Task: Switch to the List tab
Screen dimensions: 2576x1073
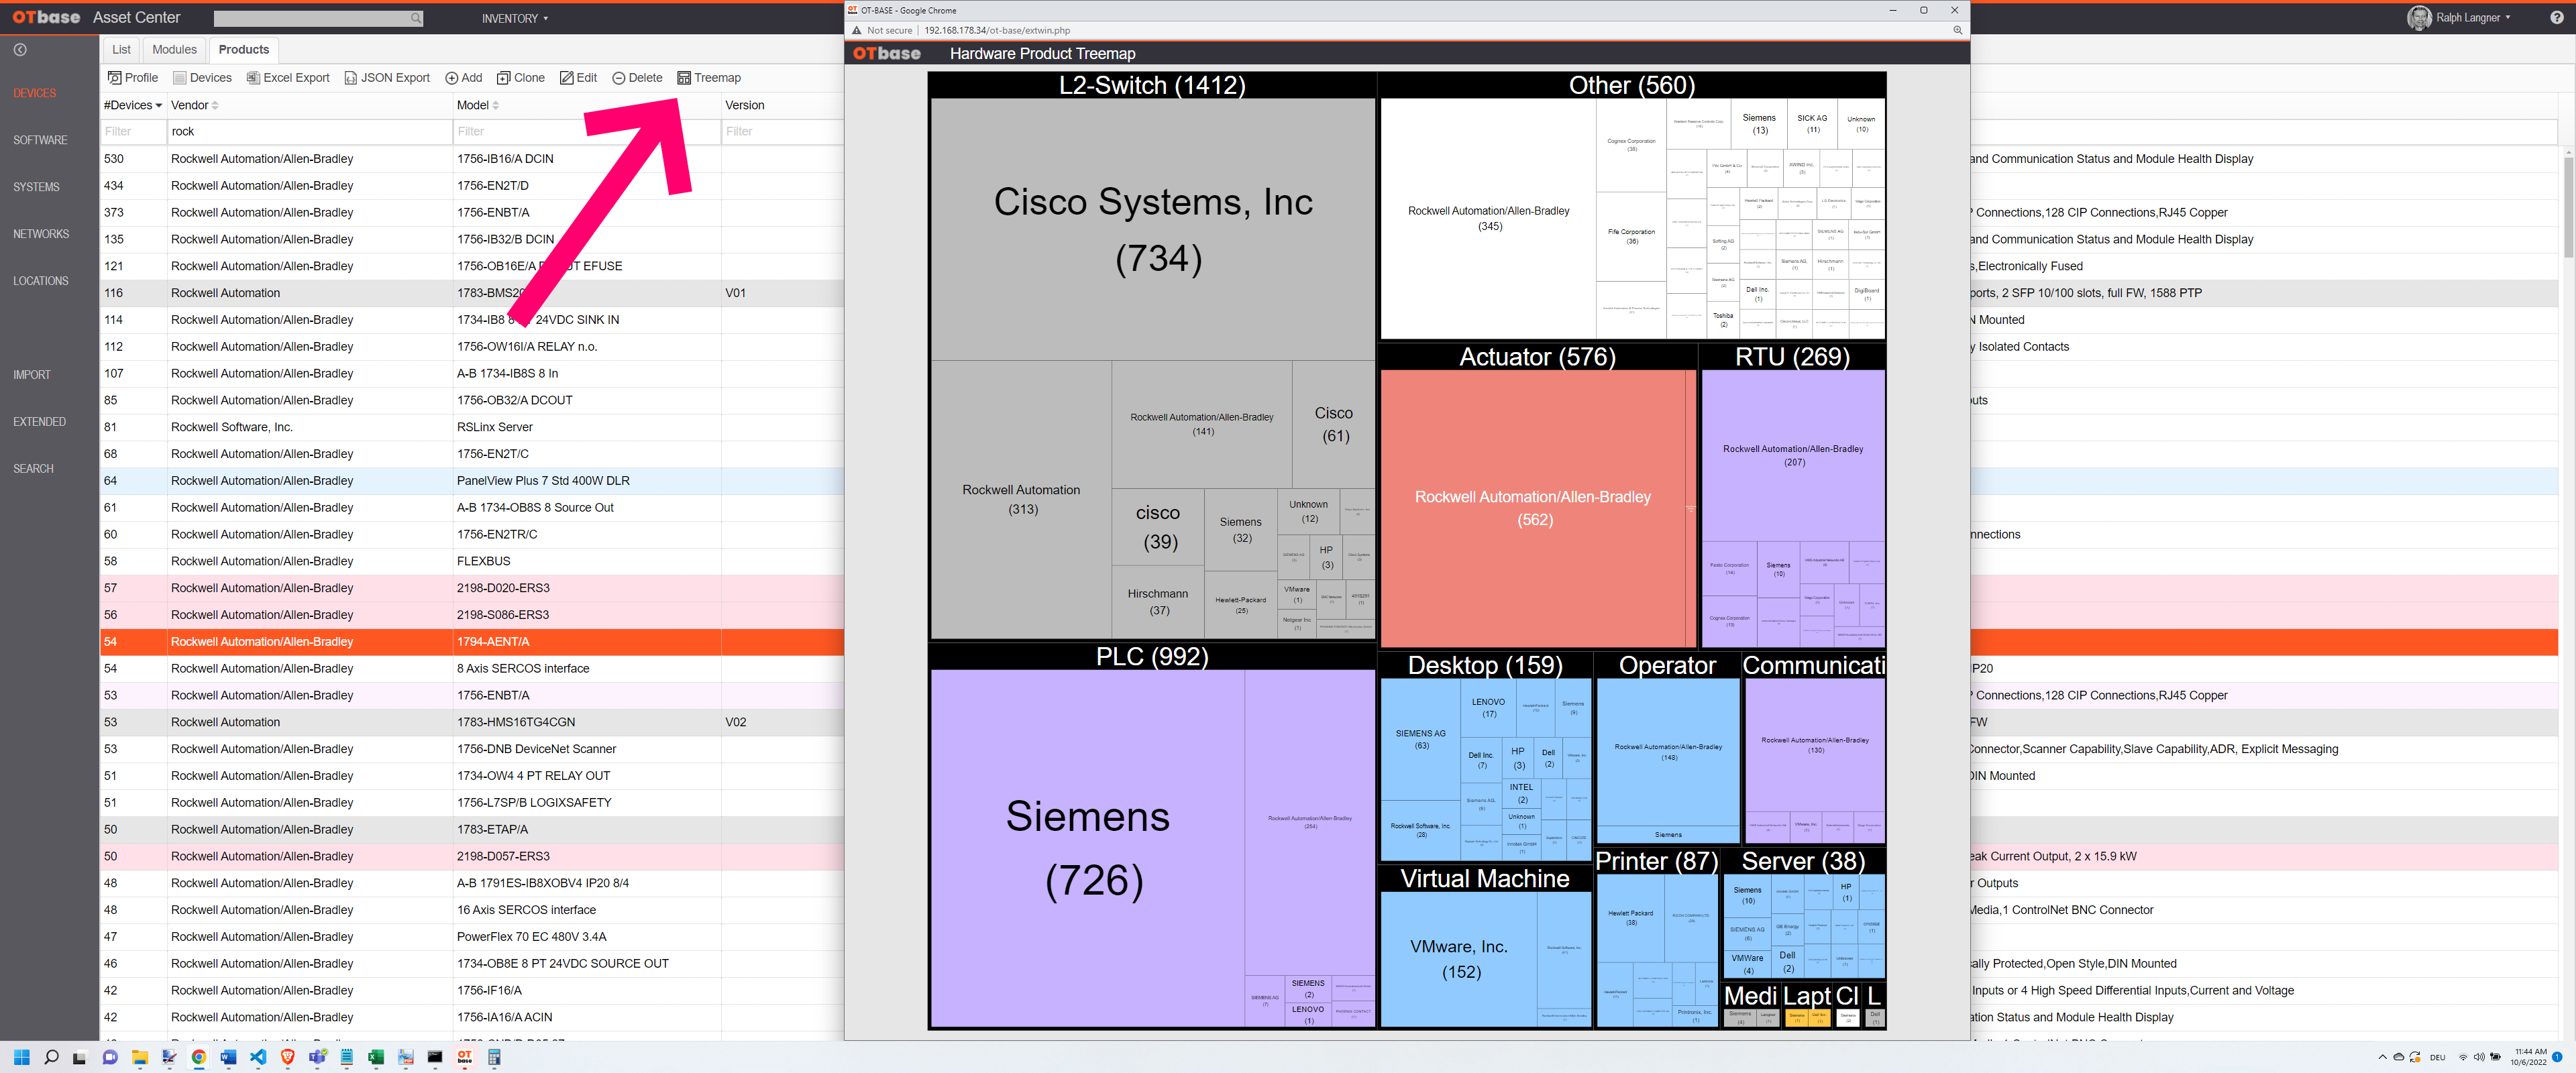Action: (121, 49)
